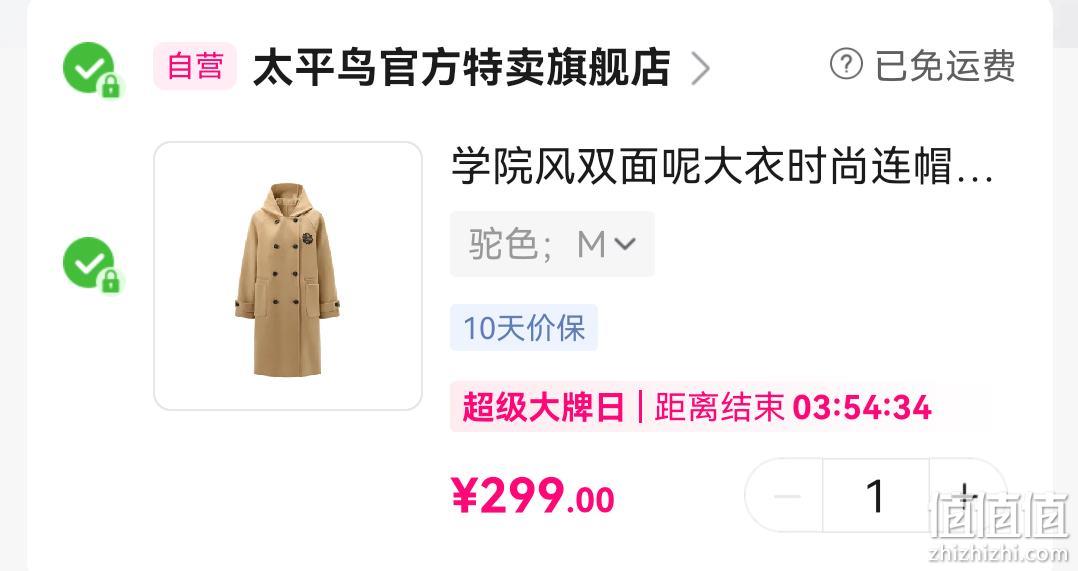Screen dimensions: 1078x571
Task: Decrease quantity with the minus button
Action: click(787, 495)
